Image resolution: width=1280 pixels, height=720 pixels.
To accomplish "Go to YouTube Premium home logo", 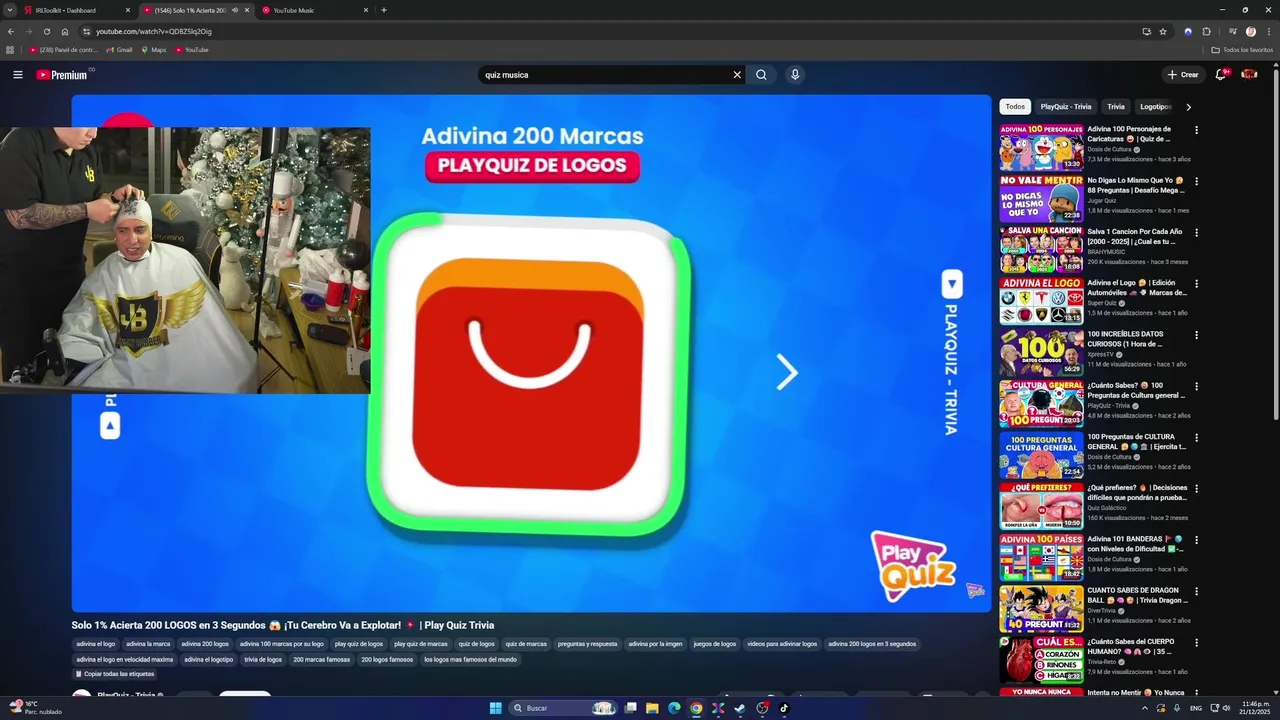I will point(62,75).
